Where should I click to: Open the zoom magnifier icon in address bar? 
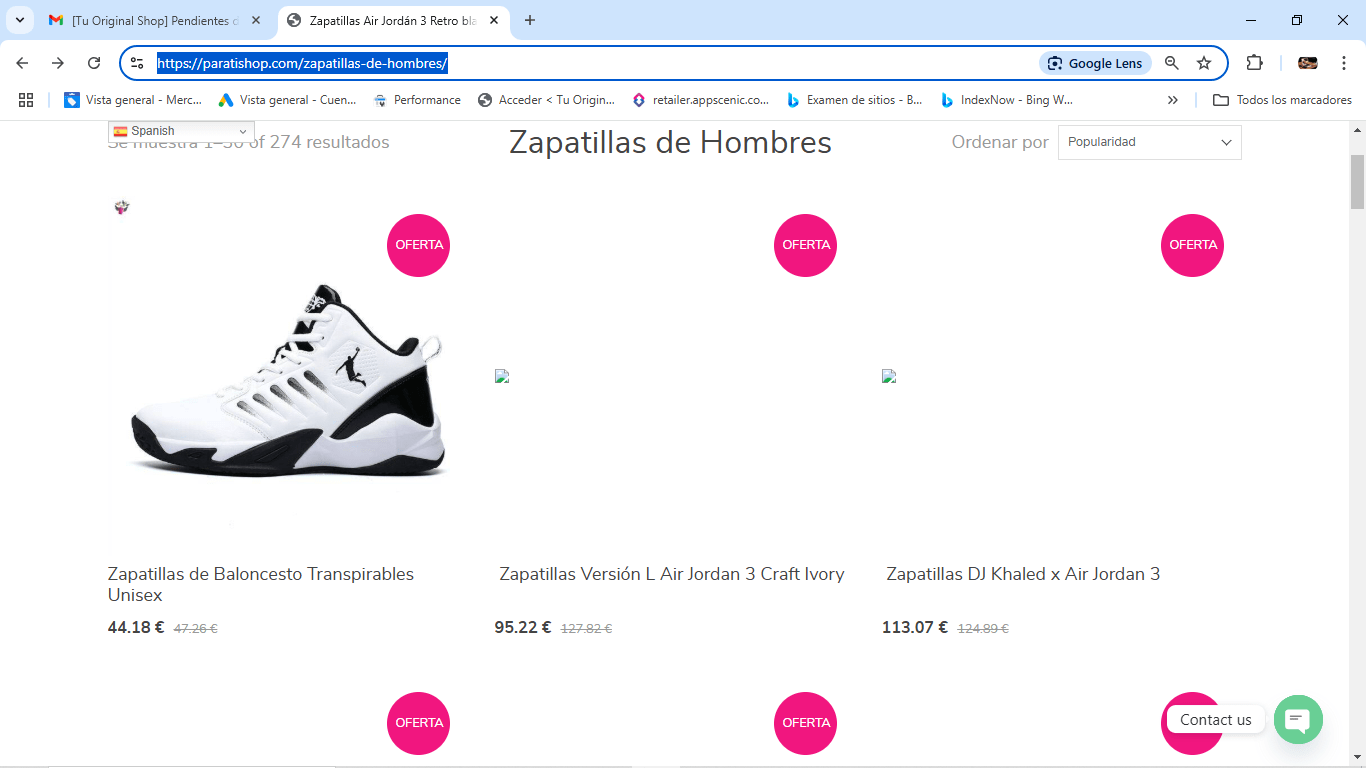coord(1172,63)
